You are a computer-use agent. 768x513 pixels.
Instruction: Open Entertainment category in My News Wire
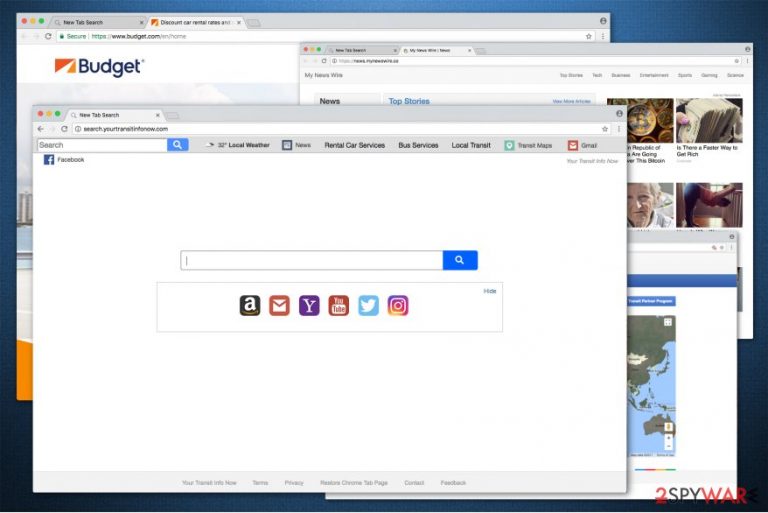click(654, 75)
